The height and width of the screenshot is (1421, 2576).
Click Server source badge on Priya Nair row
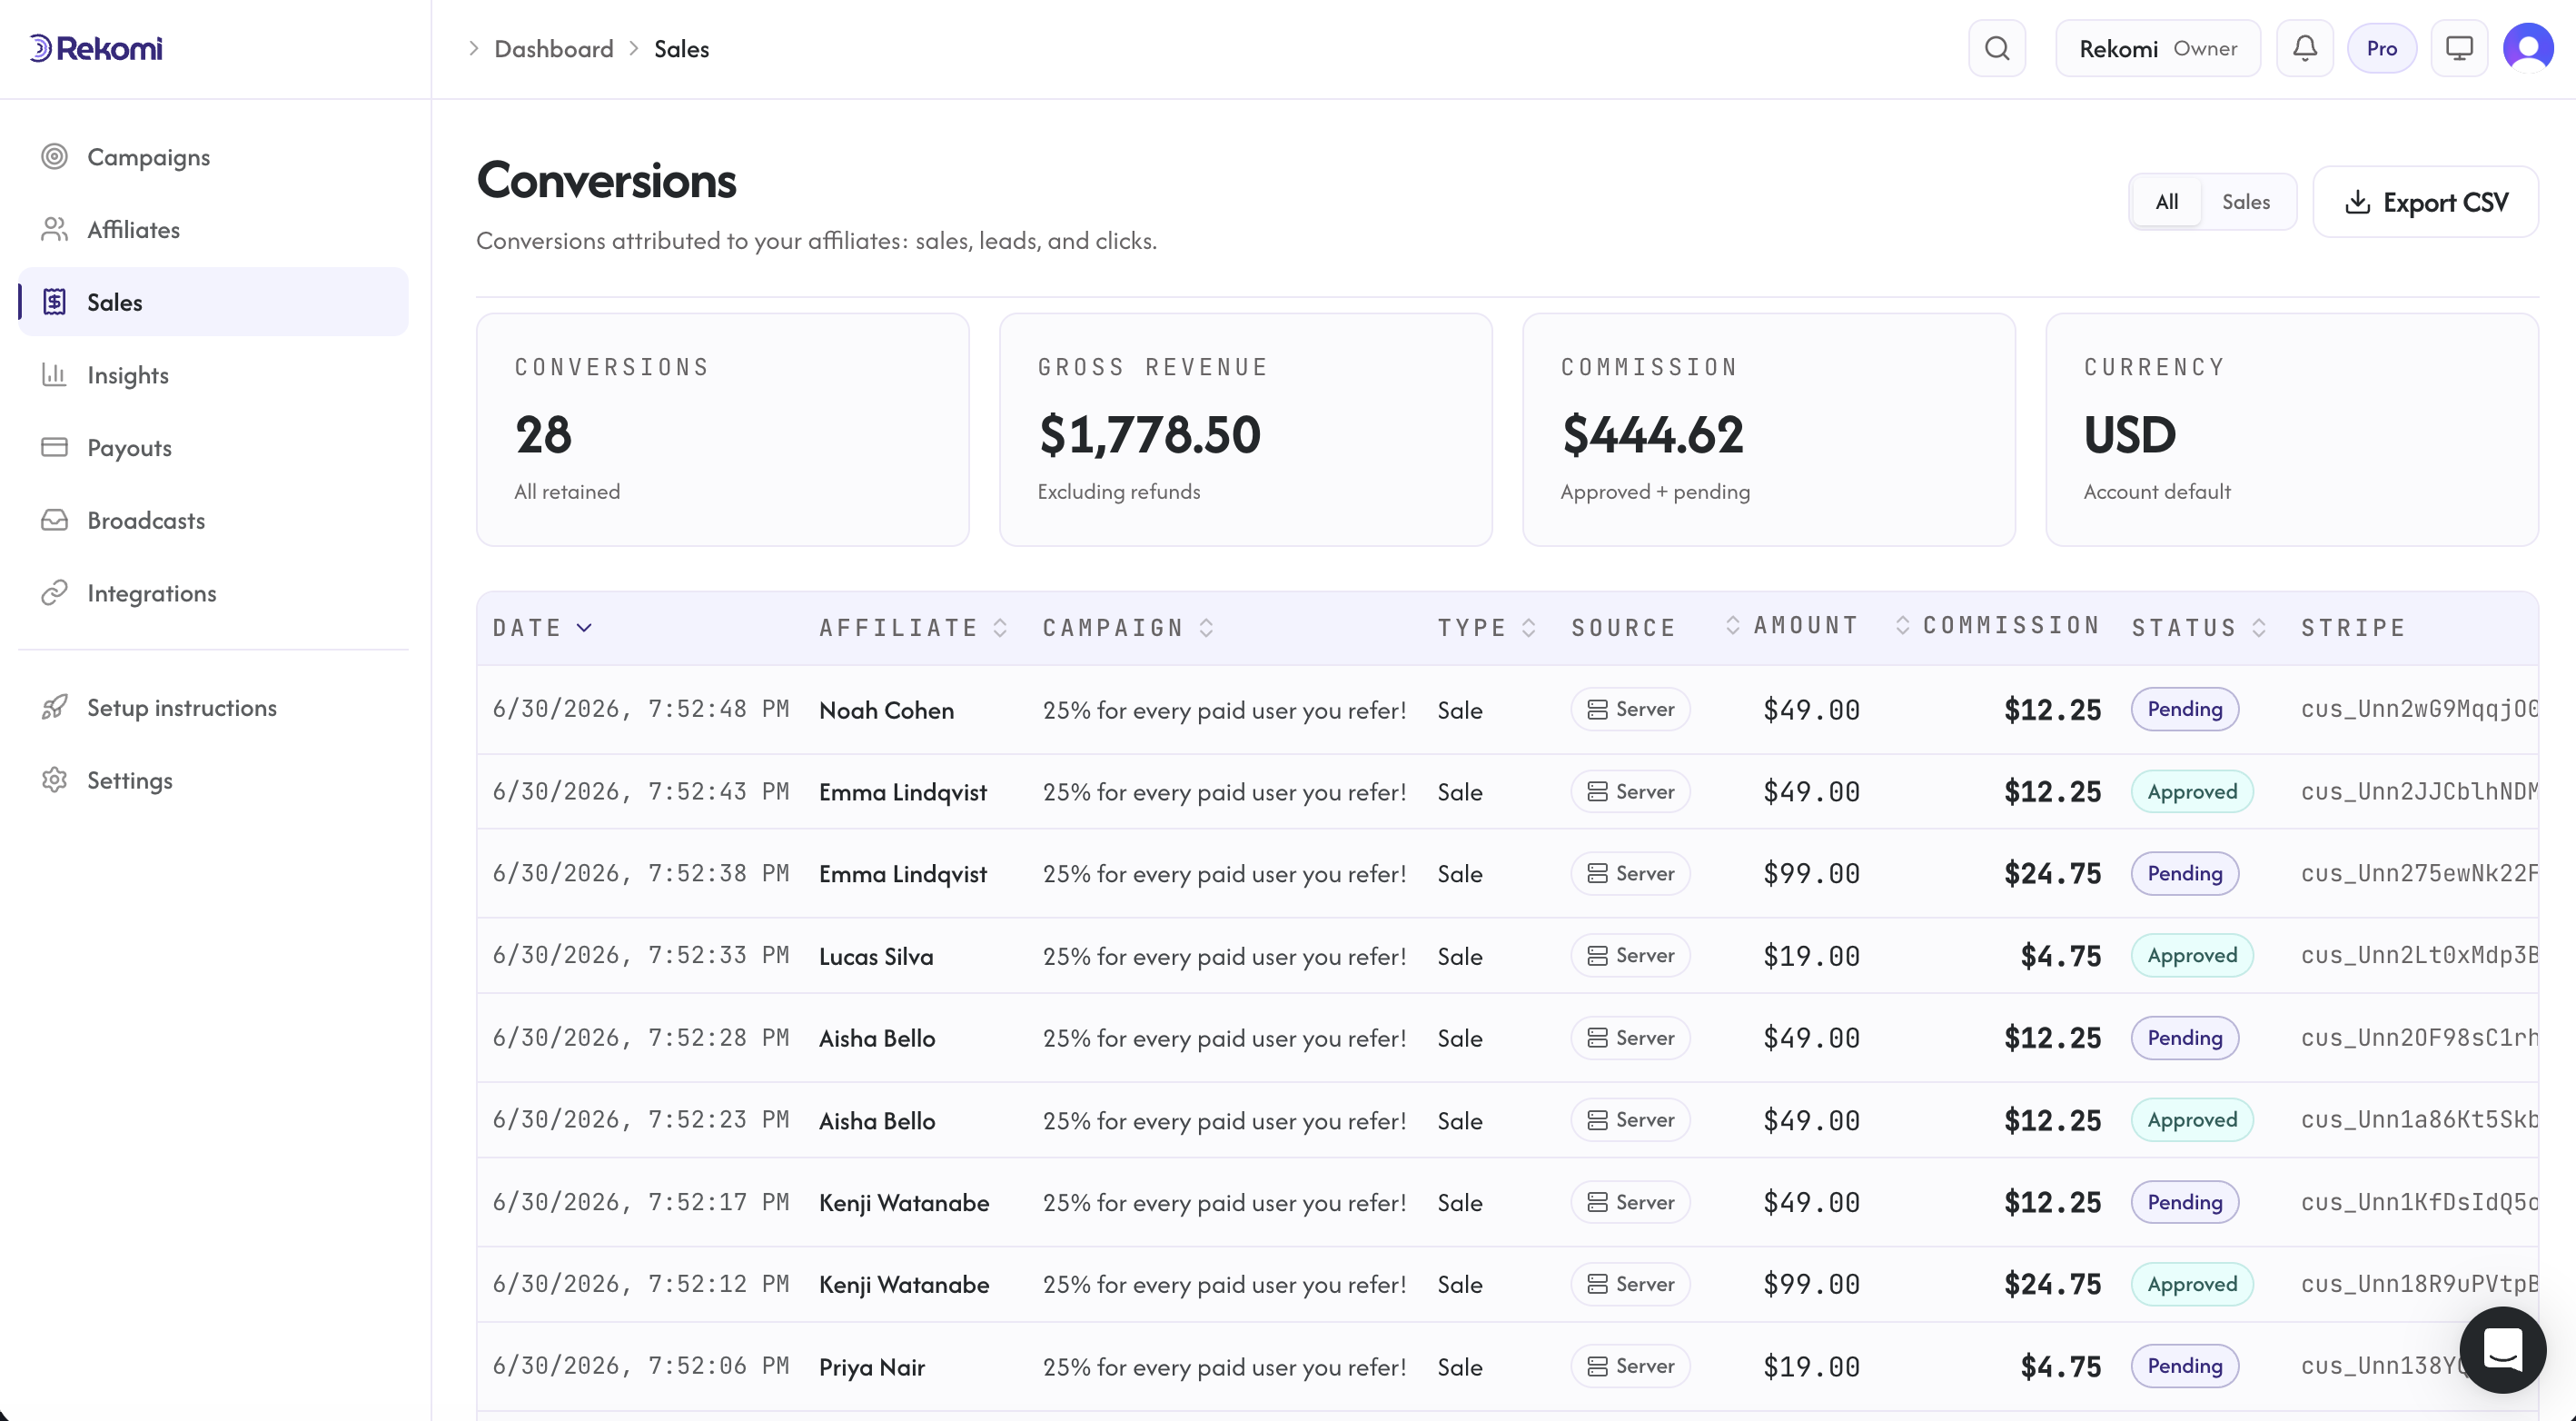click(1630, 1366)
